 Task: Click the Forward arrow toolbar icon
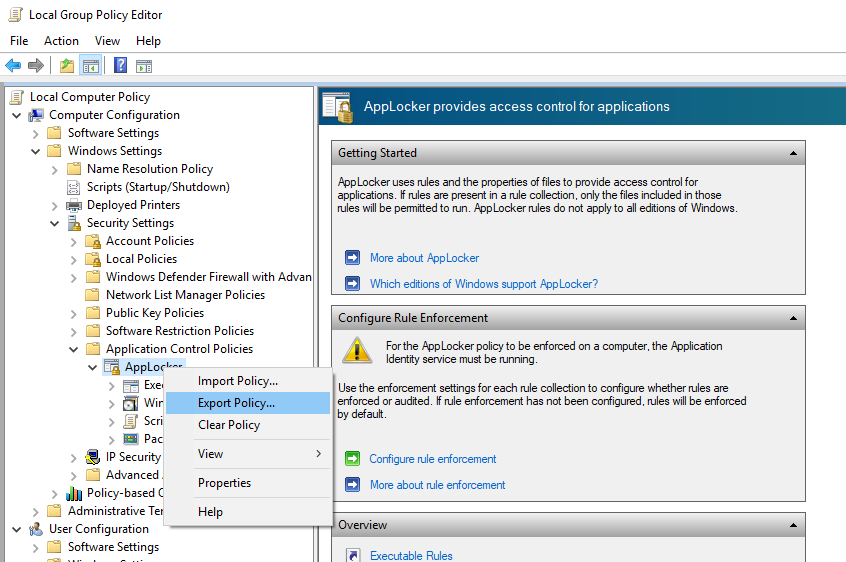coord(36,66)
